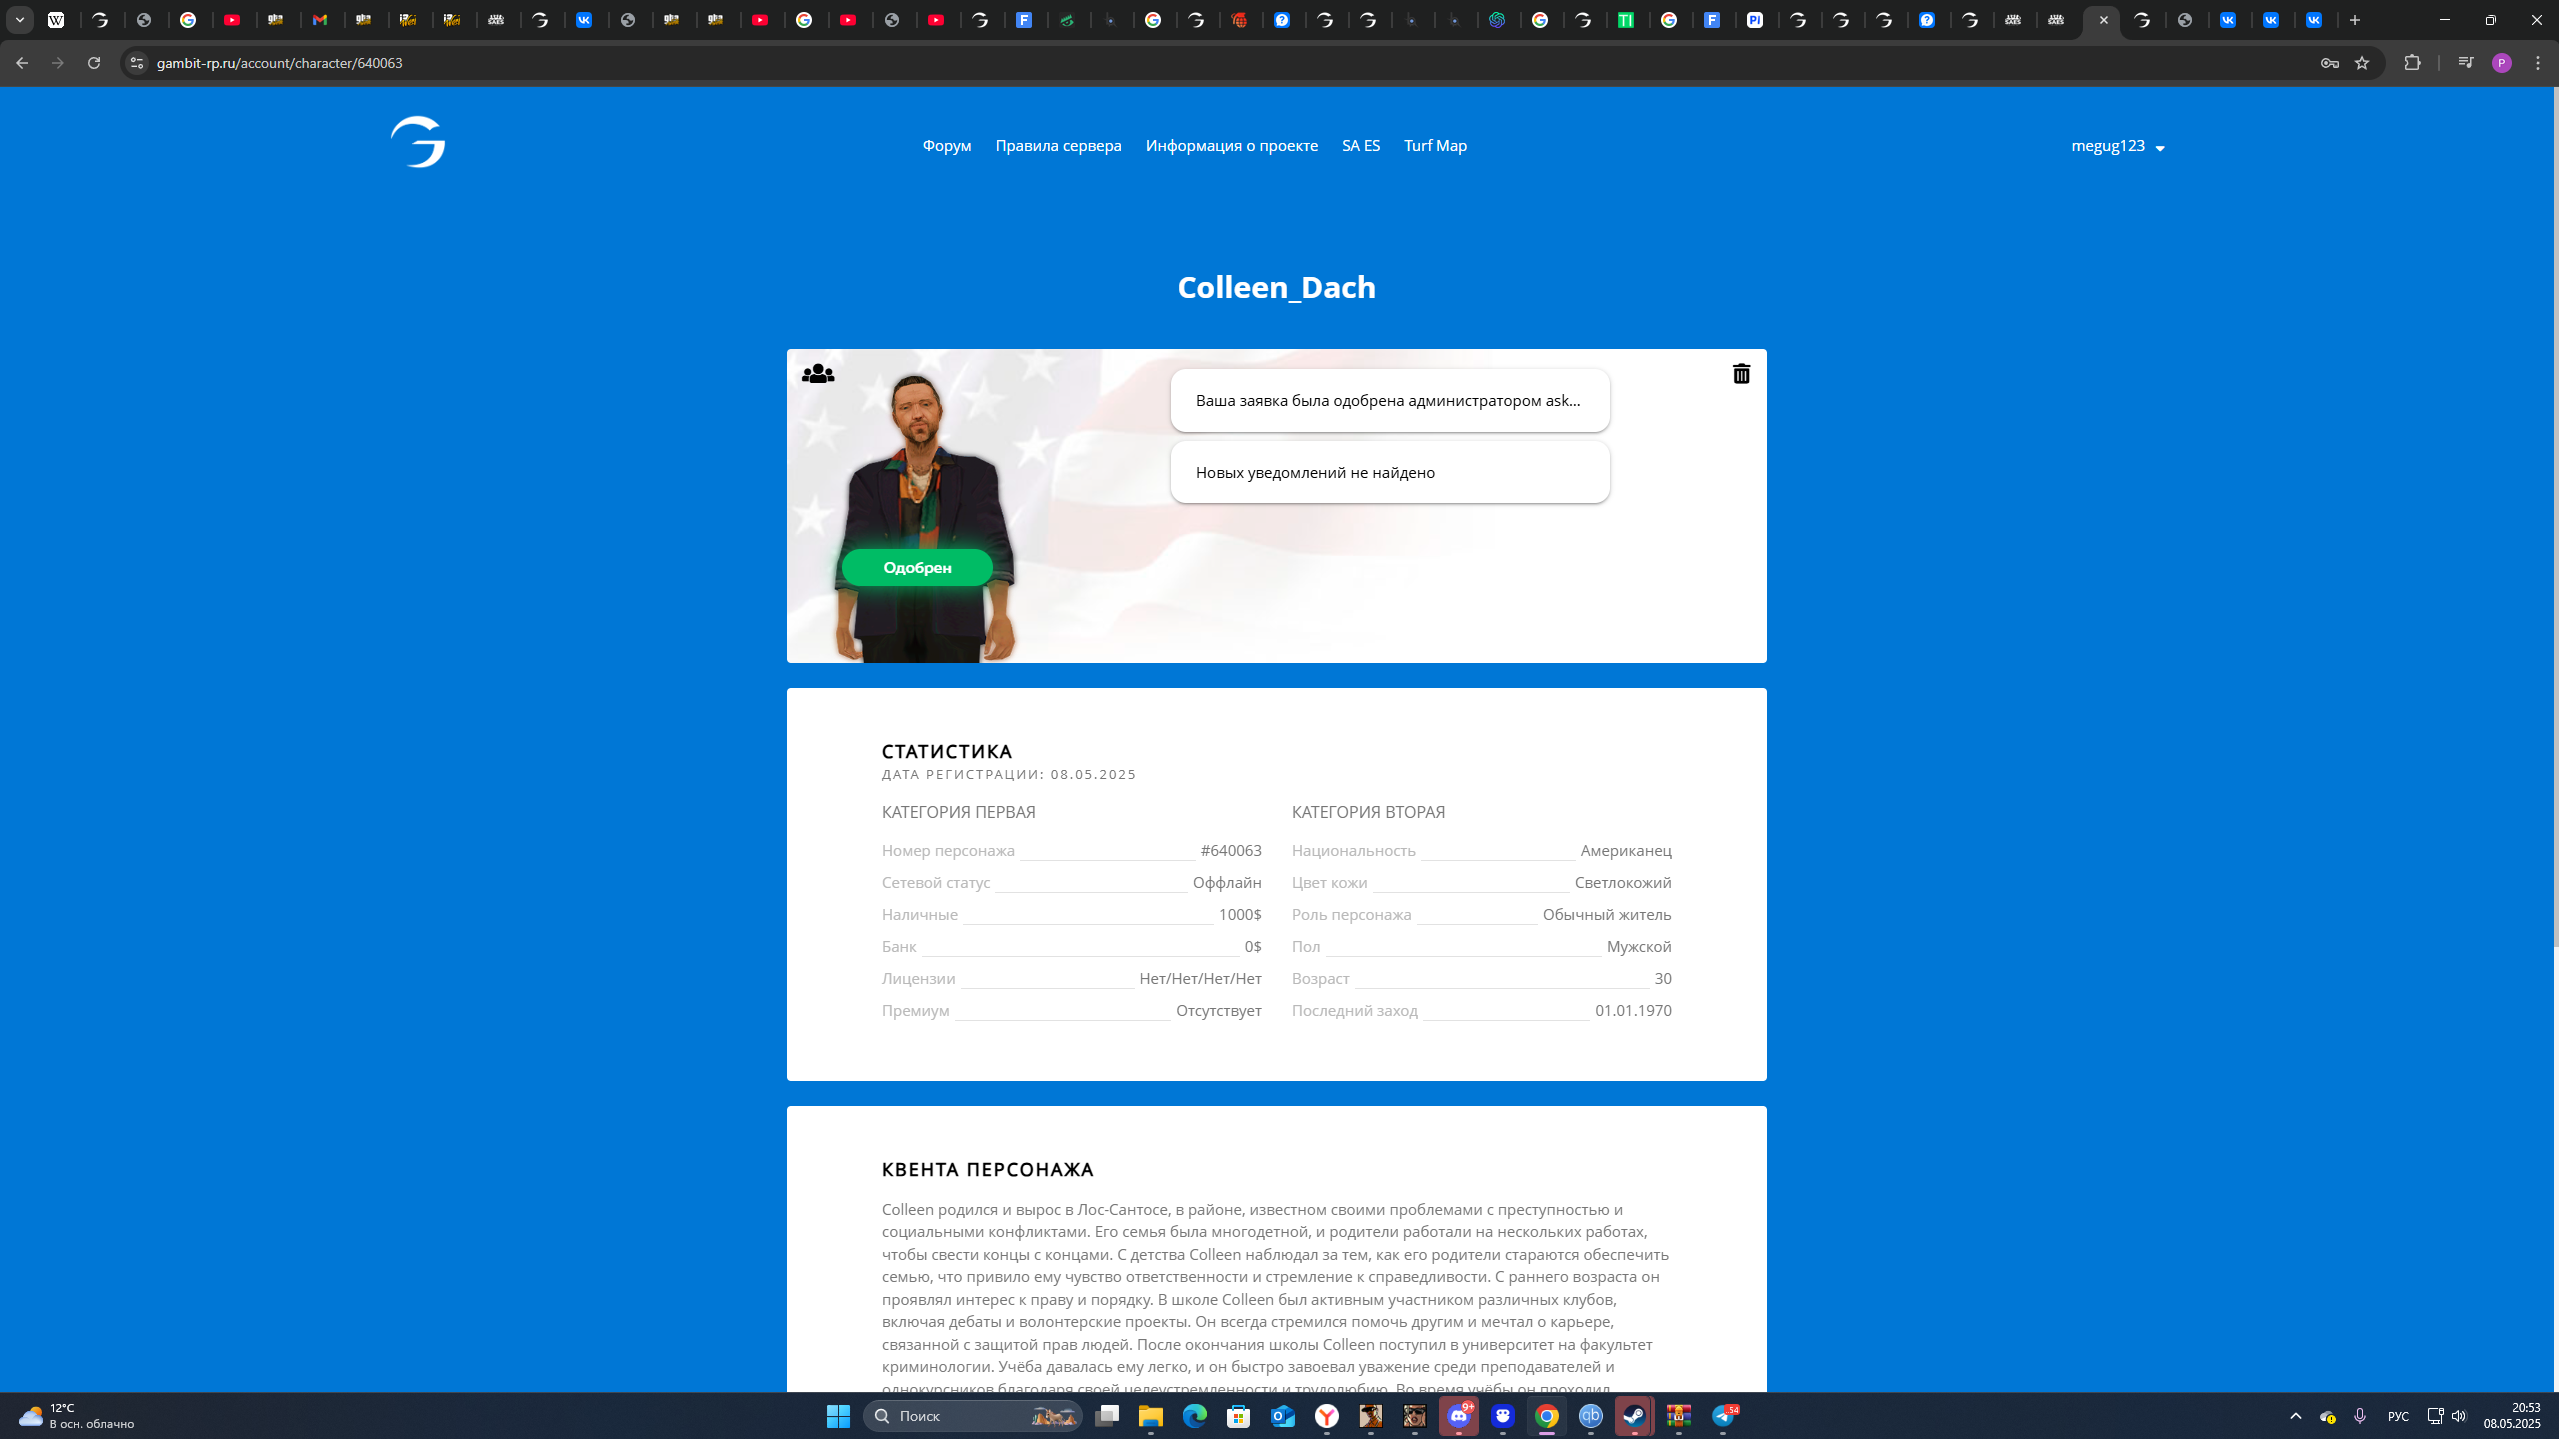Open the weather widget on taskbar
Image resolution: width=2559 pixels, height=1439 pixels.
(76, 1416)
